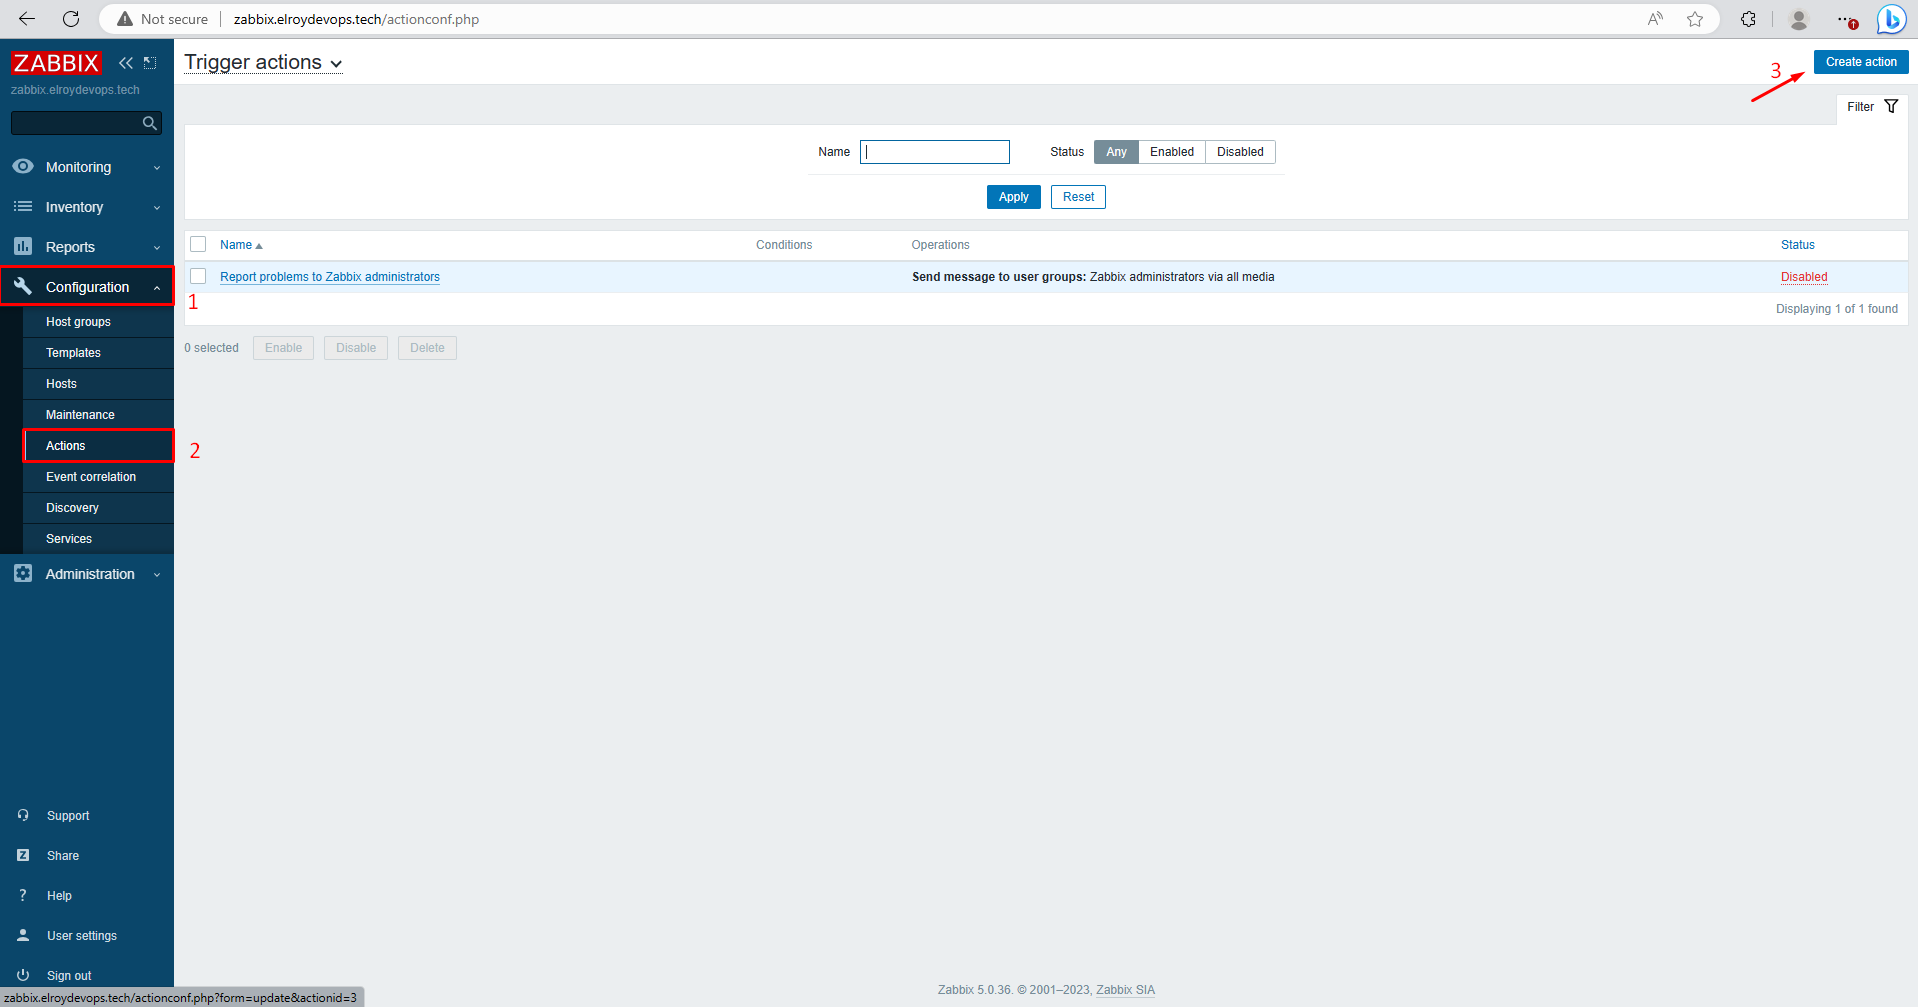Toggle the Disabled status link

pos(1804,277)
